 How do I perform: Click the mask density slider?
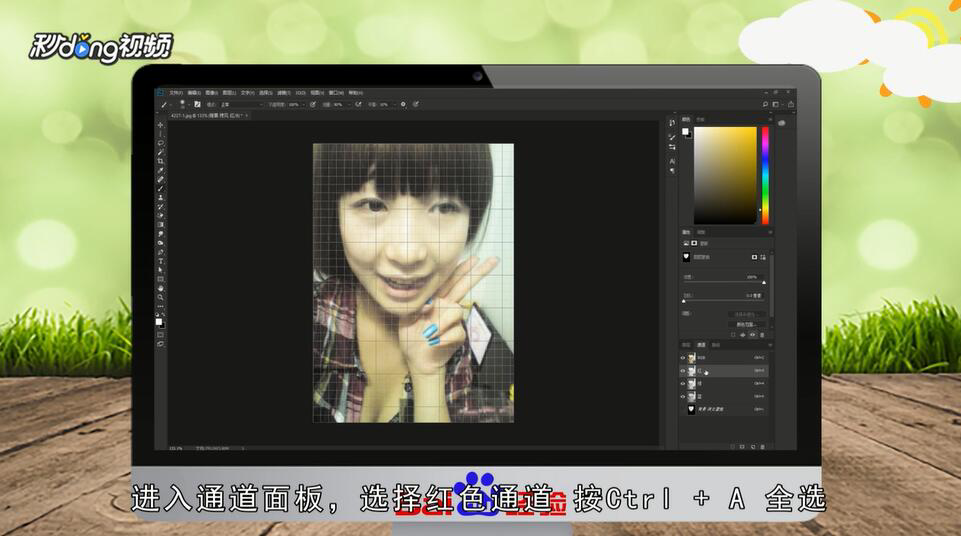tap(724, 282)
